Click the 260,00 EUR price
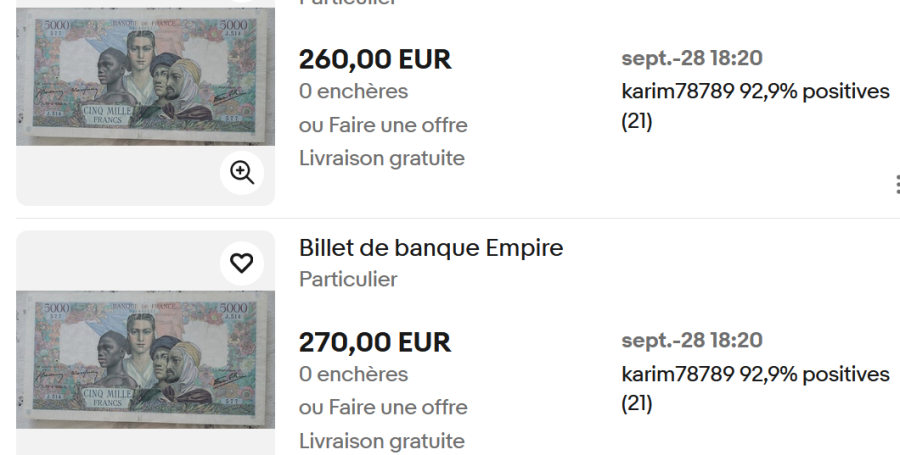Screen dimensions: 900x455 click(375, 60)
